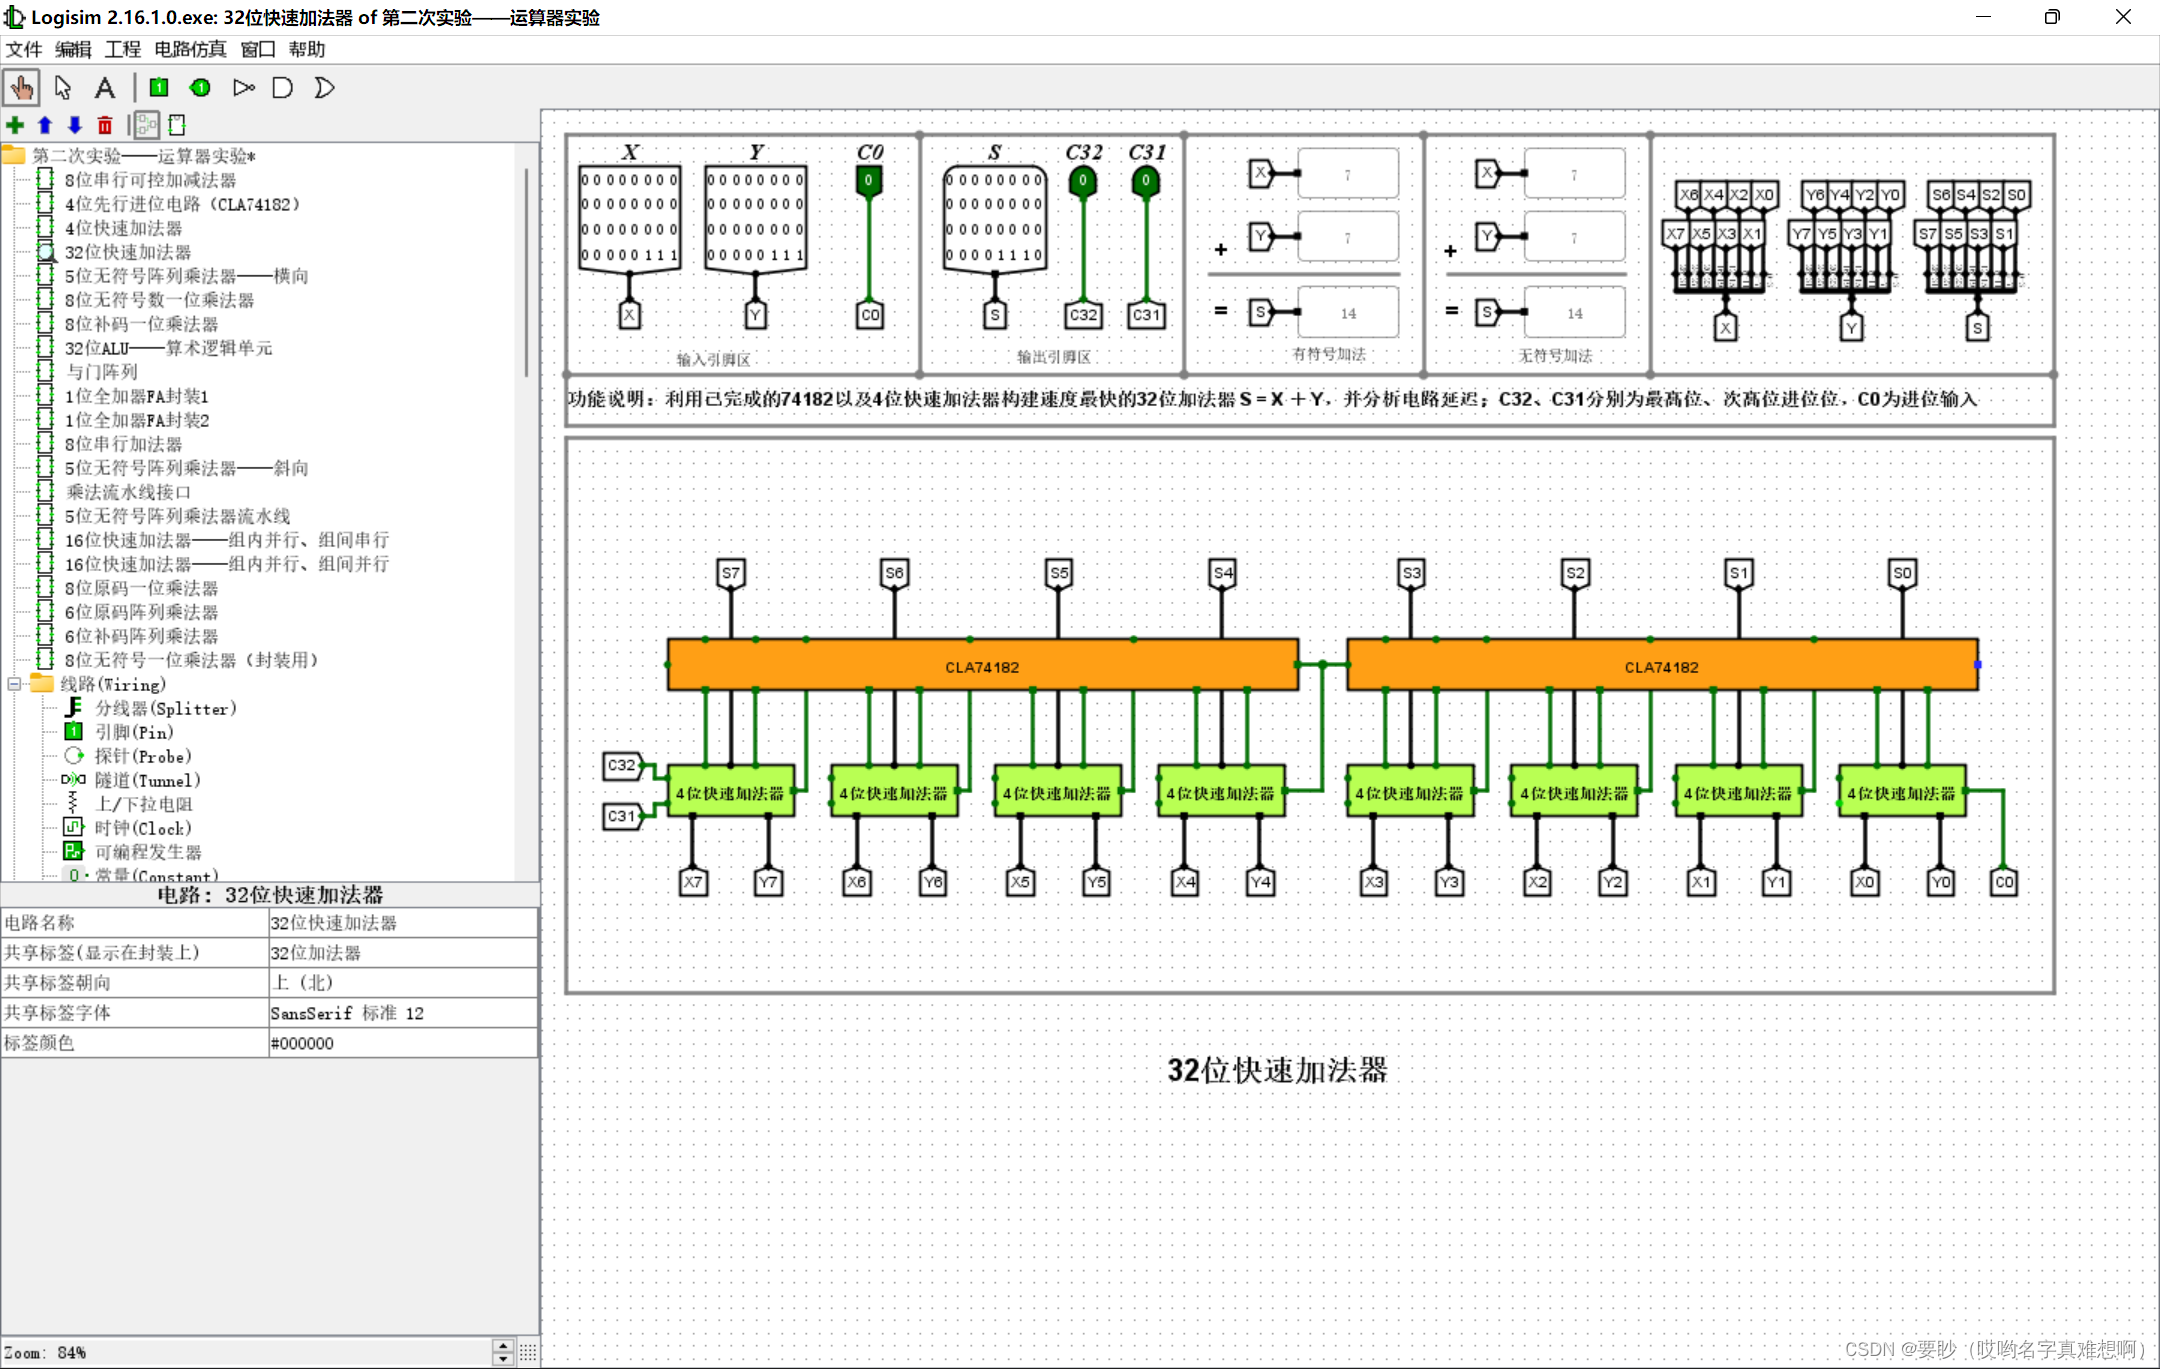Click the 标签颜色 #000000 color field
The width and height of the screenshot is (2160, 1369).
click(402, 1042)
